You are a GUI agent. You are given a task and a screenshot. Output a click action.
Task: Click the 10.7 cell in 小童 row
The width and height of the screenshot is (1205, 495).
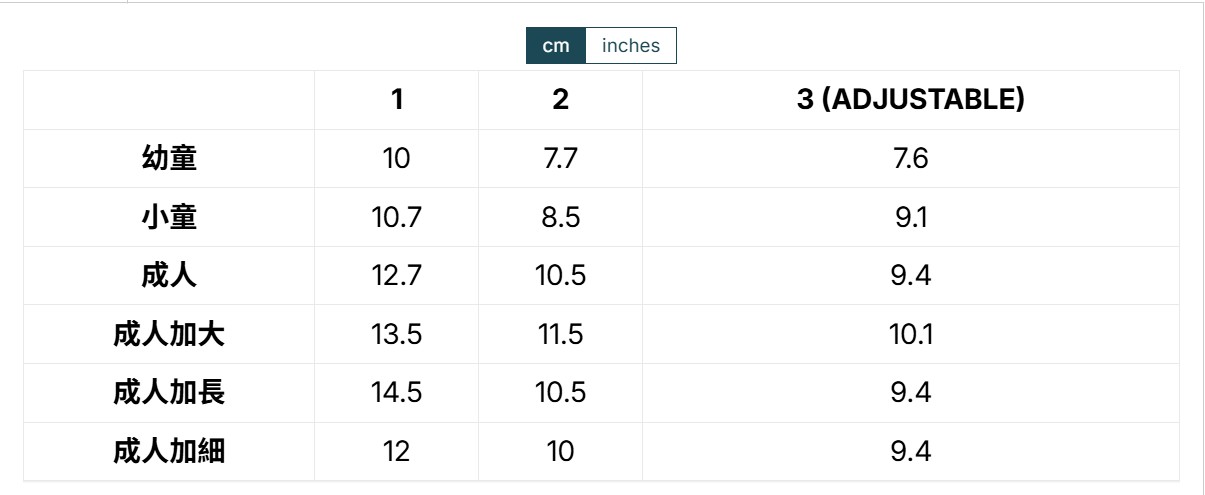(x=397, y=217)
